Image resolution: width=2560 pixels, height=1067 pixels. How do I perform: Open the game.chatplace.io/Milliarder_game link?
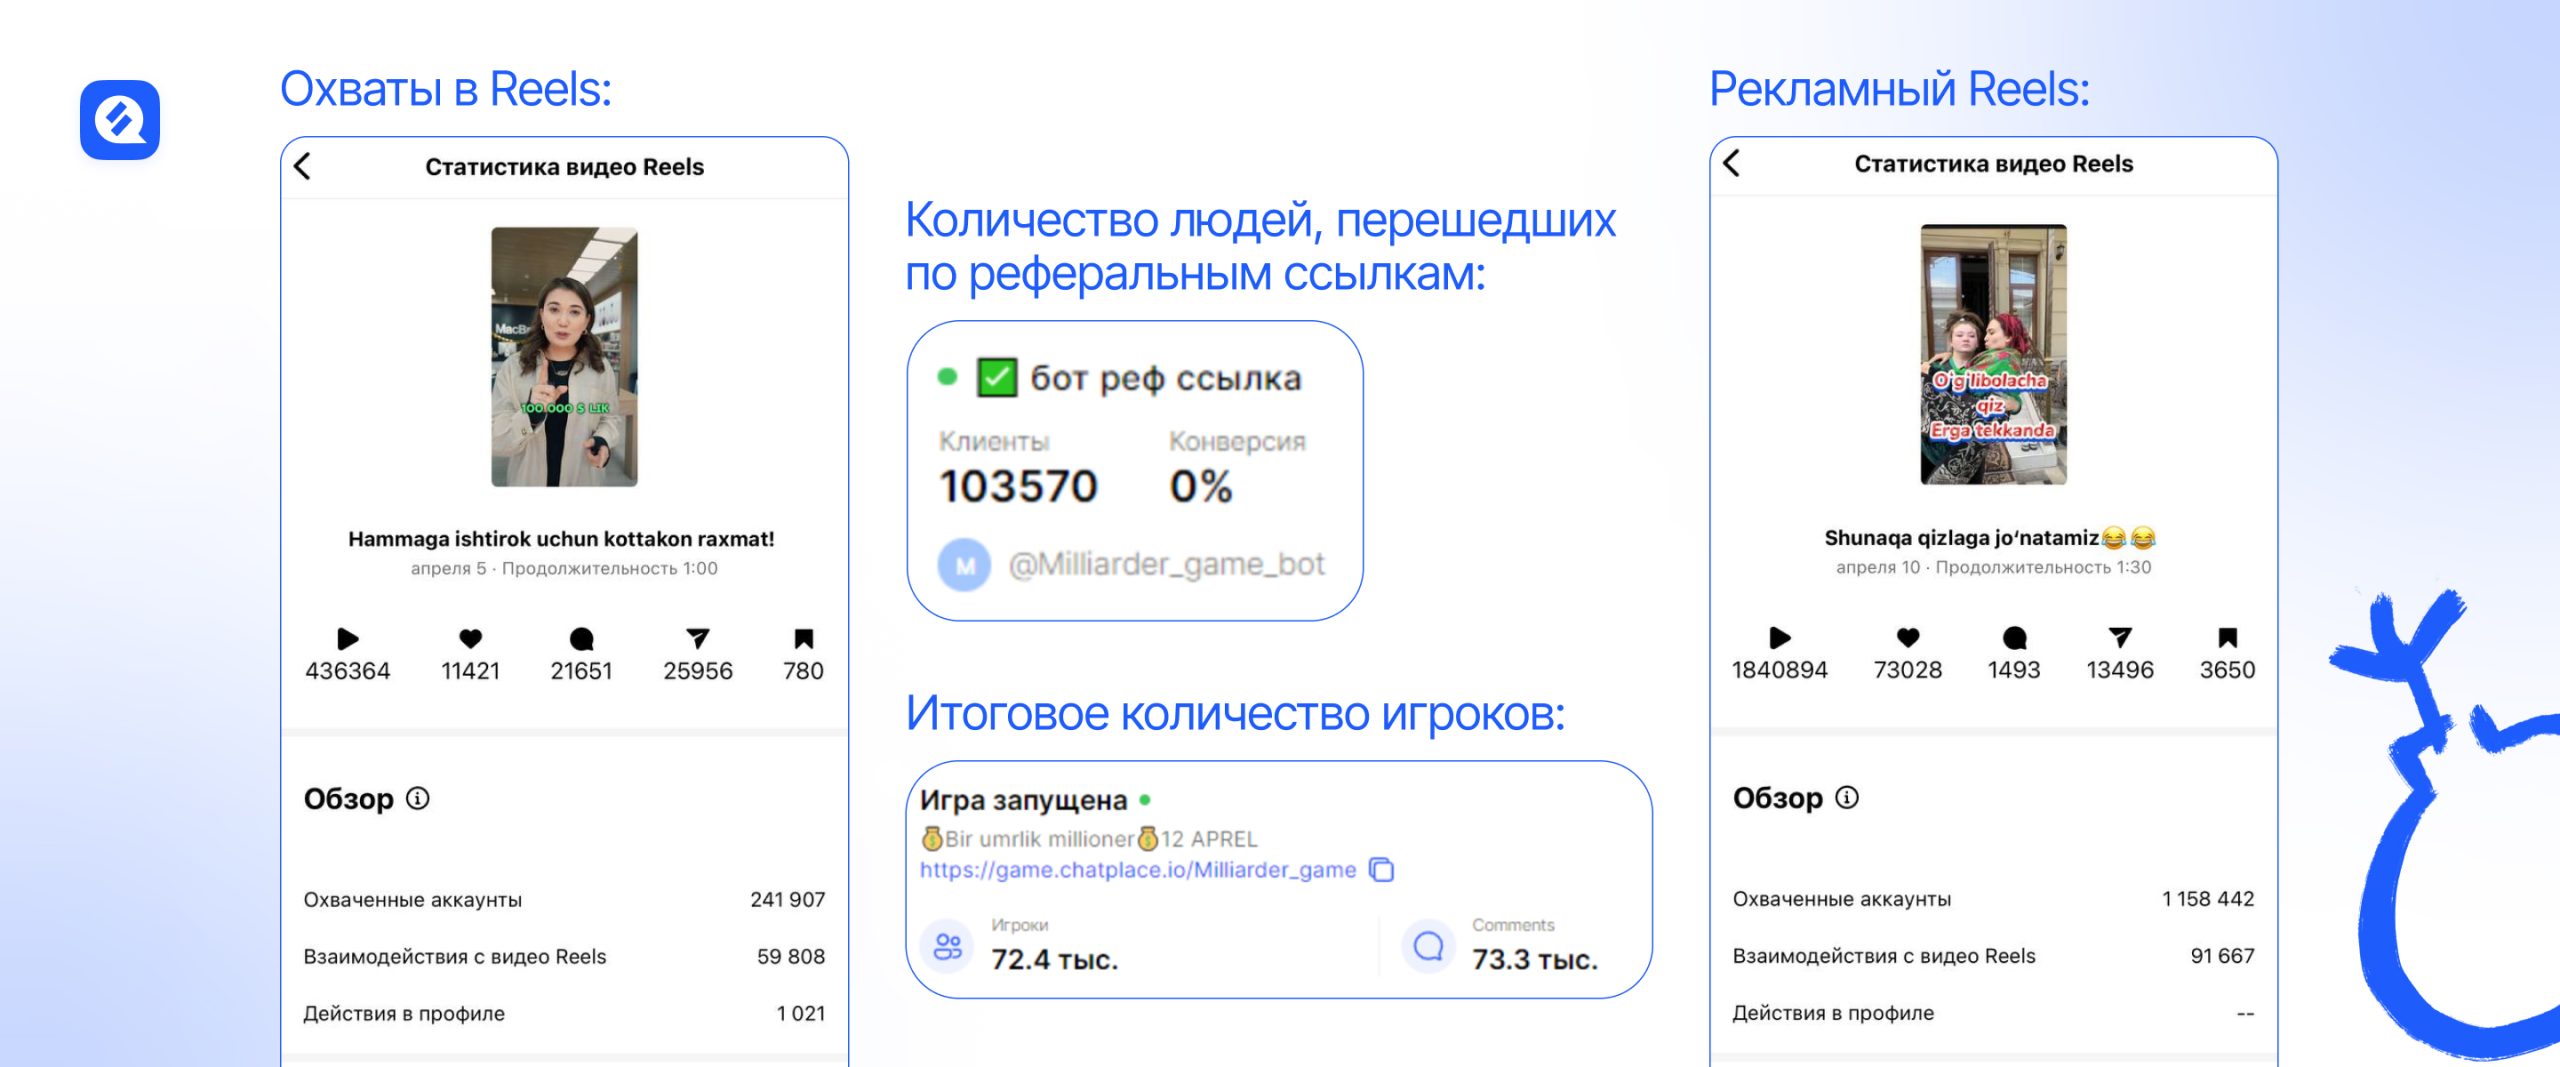point(1138,870)
